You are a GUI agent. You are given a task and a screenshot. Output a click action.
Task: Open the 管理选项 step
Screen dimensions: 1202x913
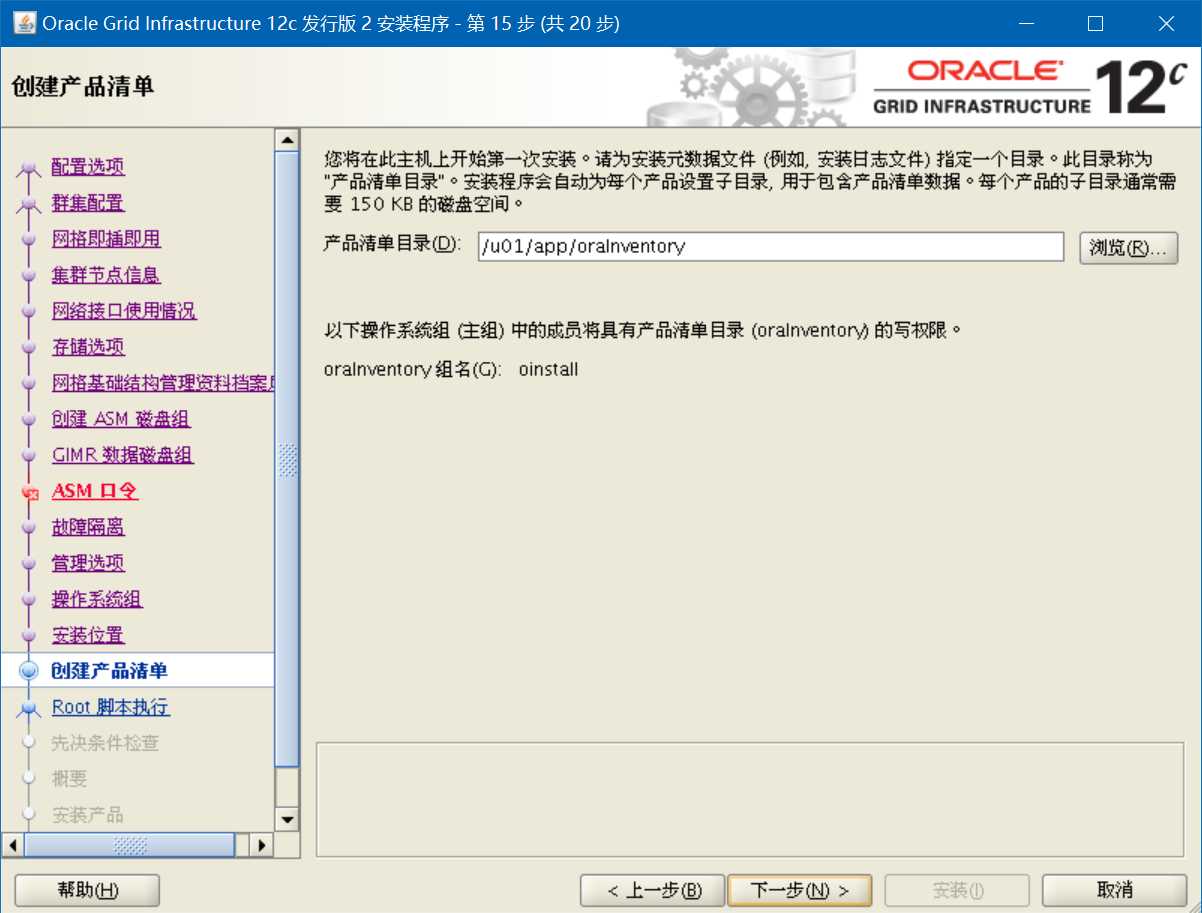88,563
